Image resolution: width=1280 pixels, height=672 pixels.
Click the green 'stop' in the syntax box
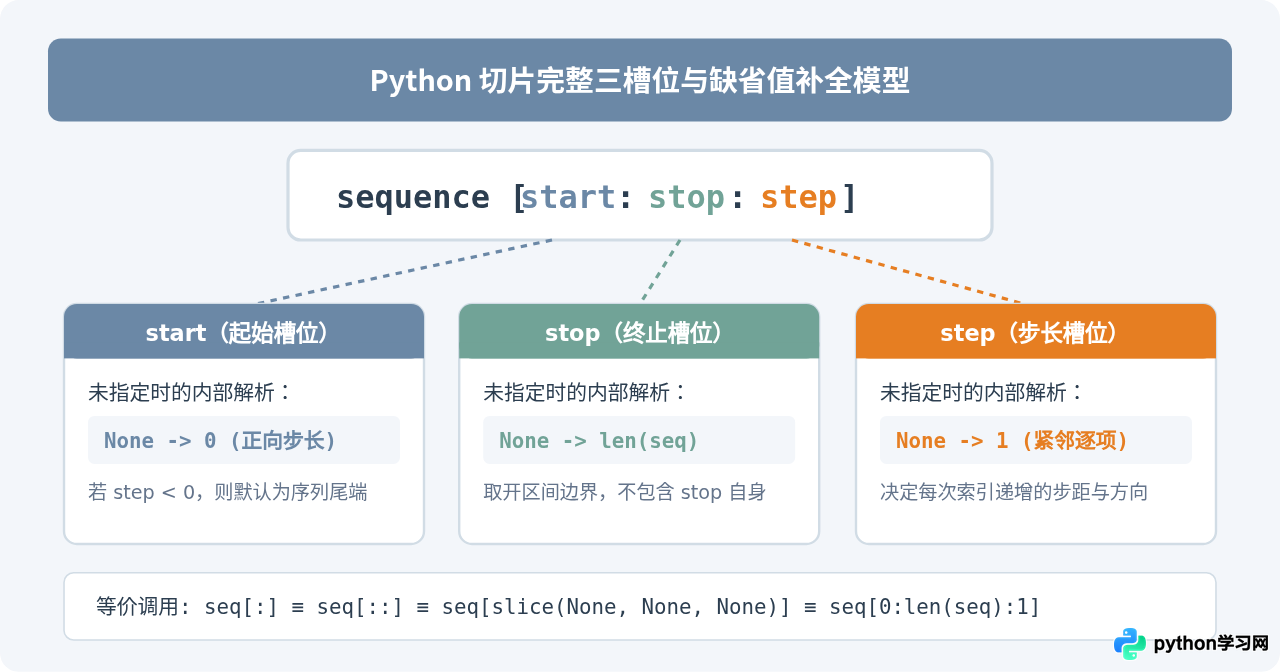[x=686, y=197]
